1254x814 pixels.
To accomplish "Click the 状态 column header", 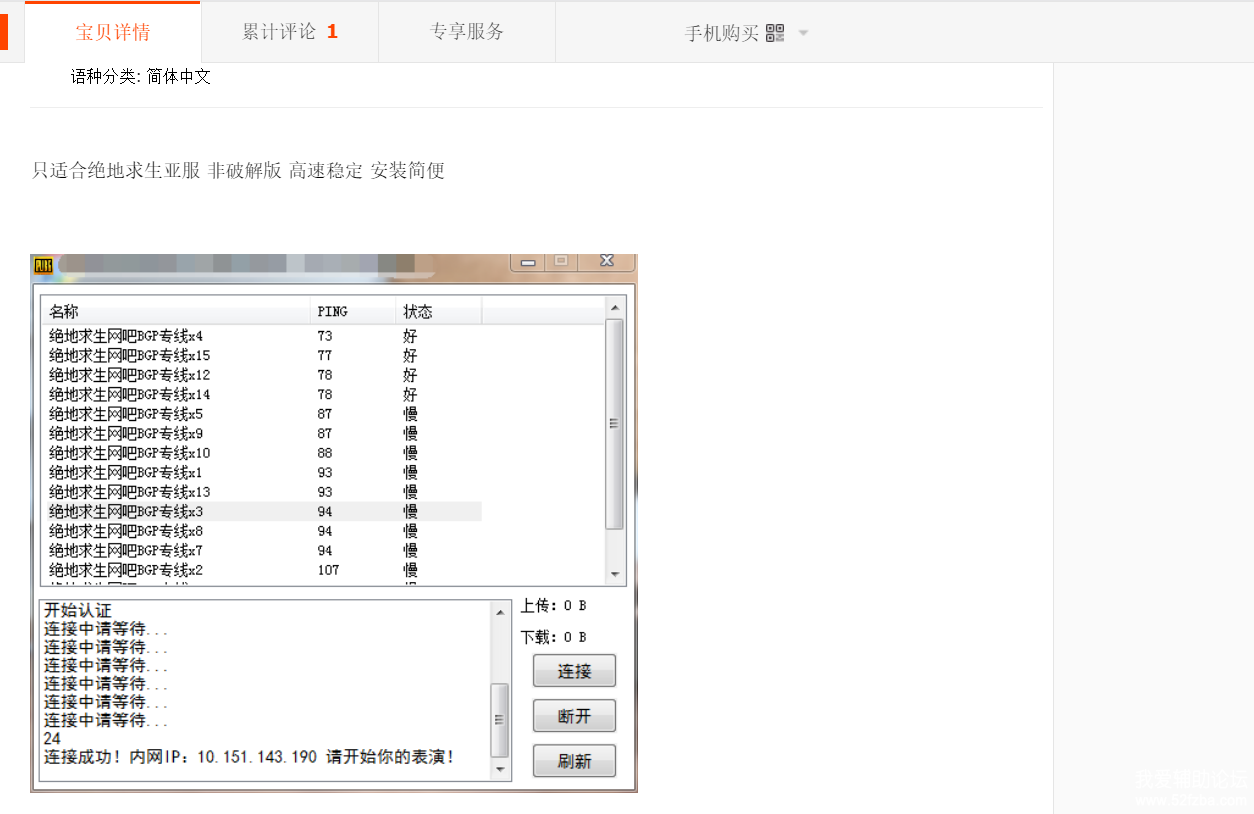I will 438,311.
